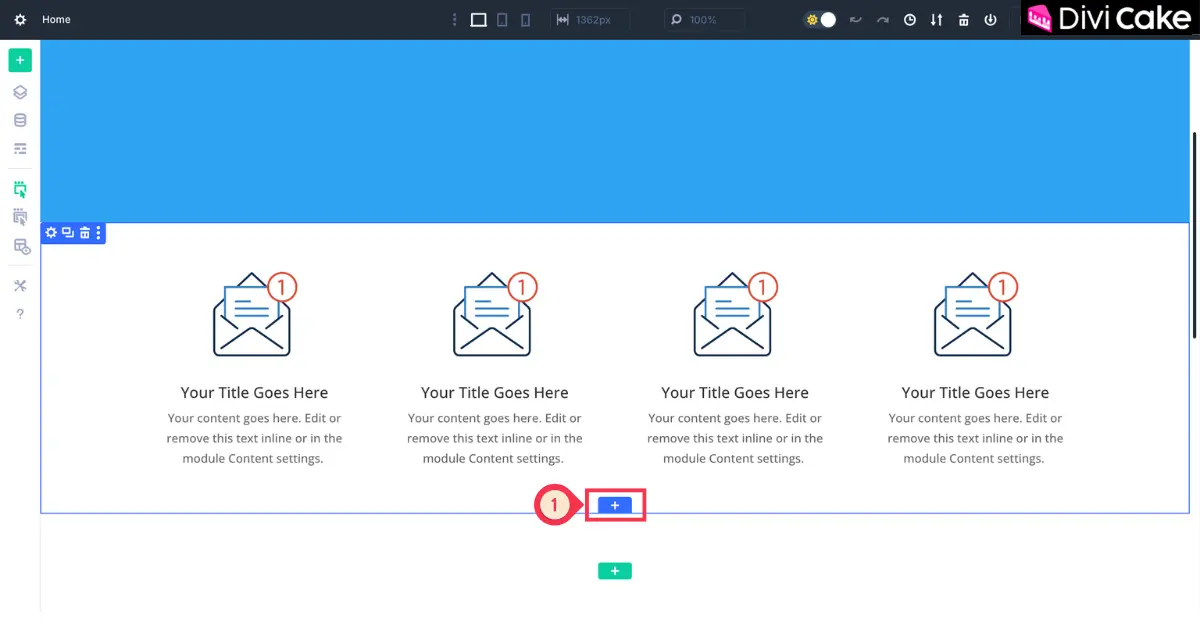Select third "Your Title Goes Here" heading

pyautogui.click(x=735, y=393)
